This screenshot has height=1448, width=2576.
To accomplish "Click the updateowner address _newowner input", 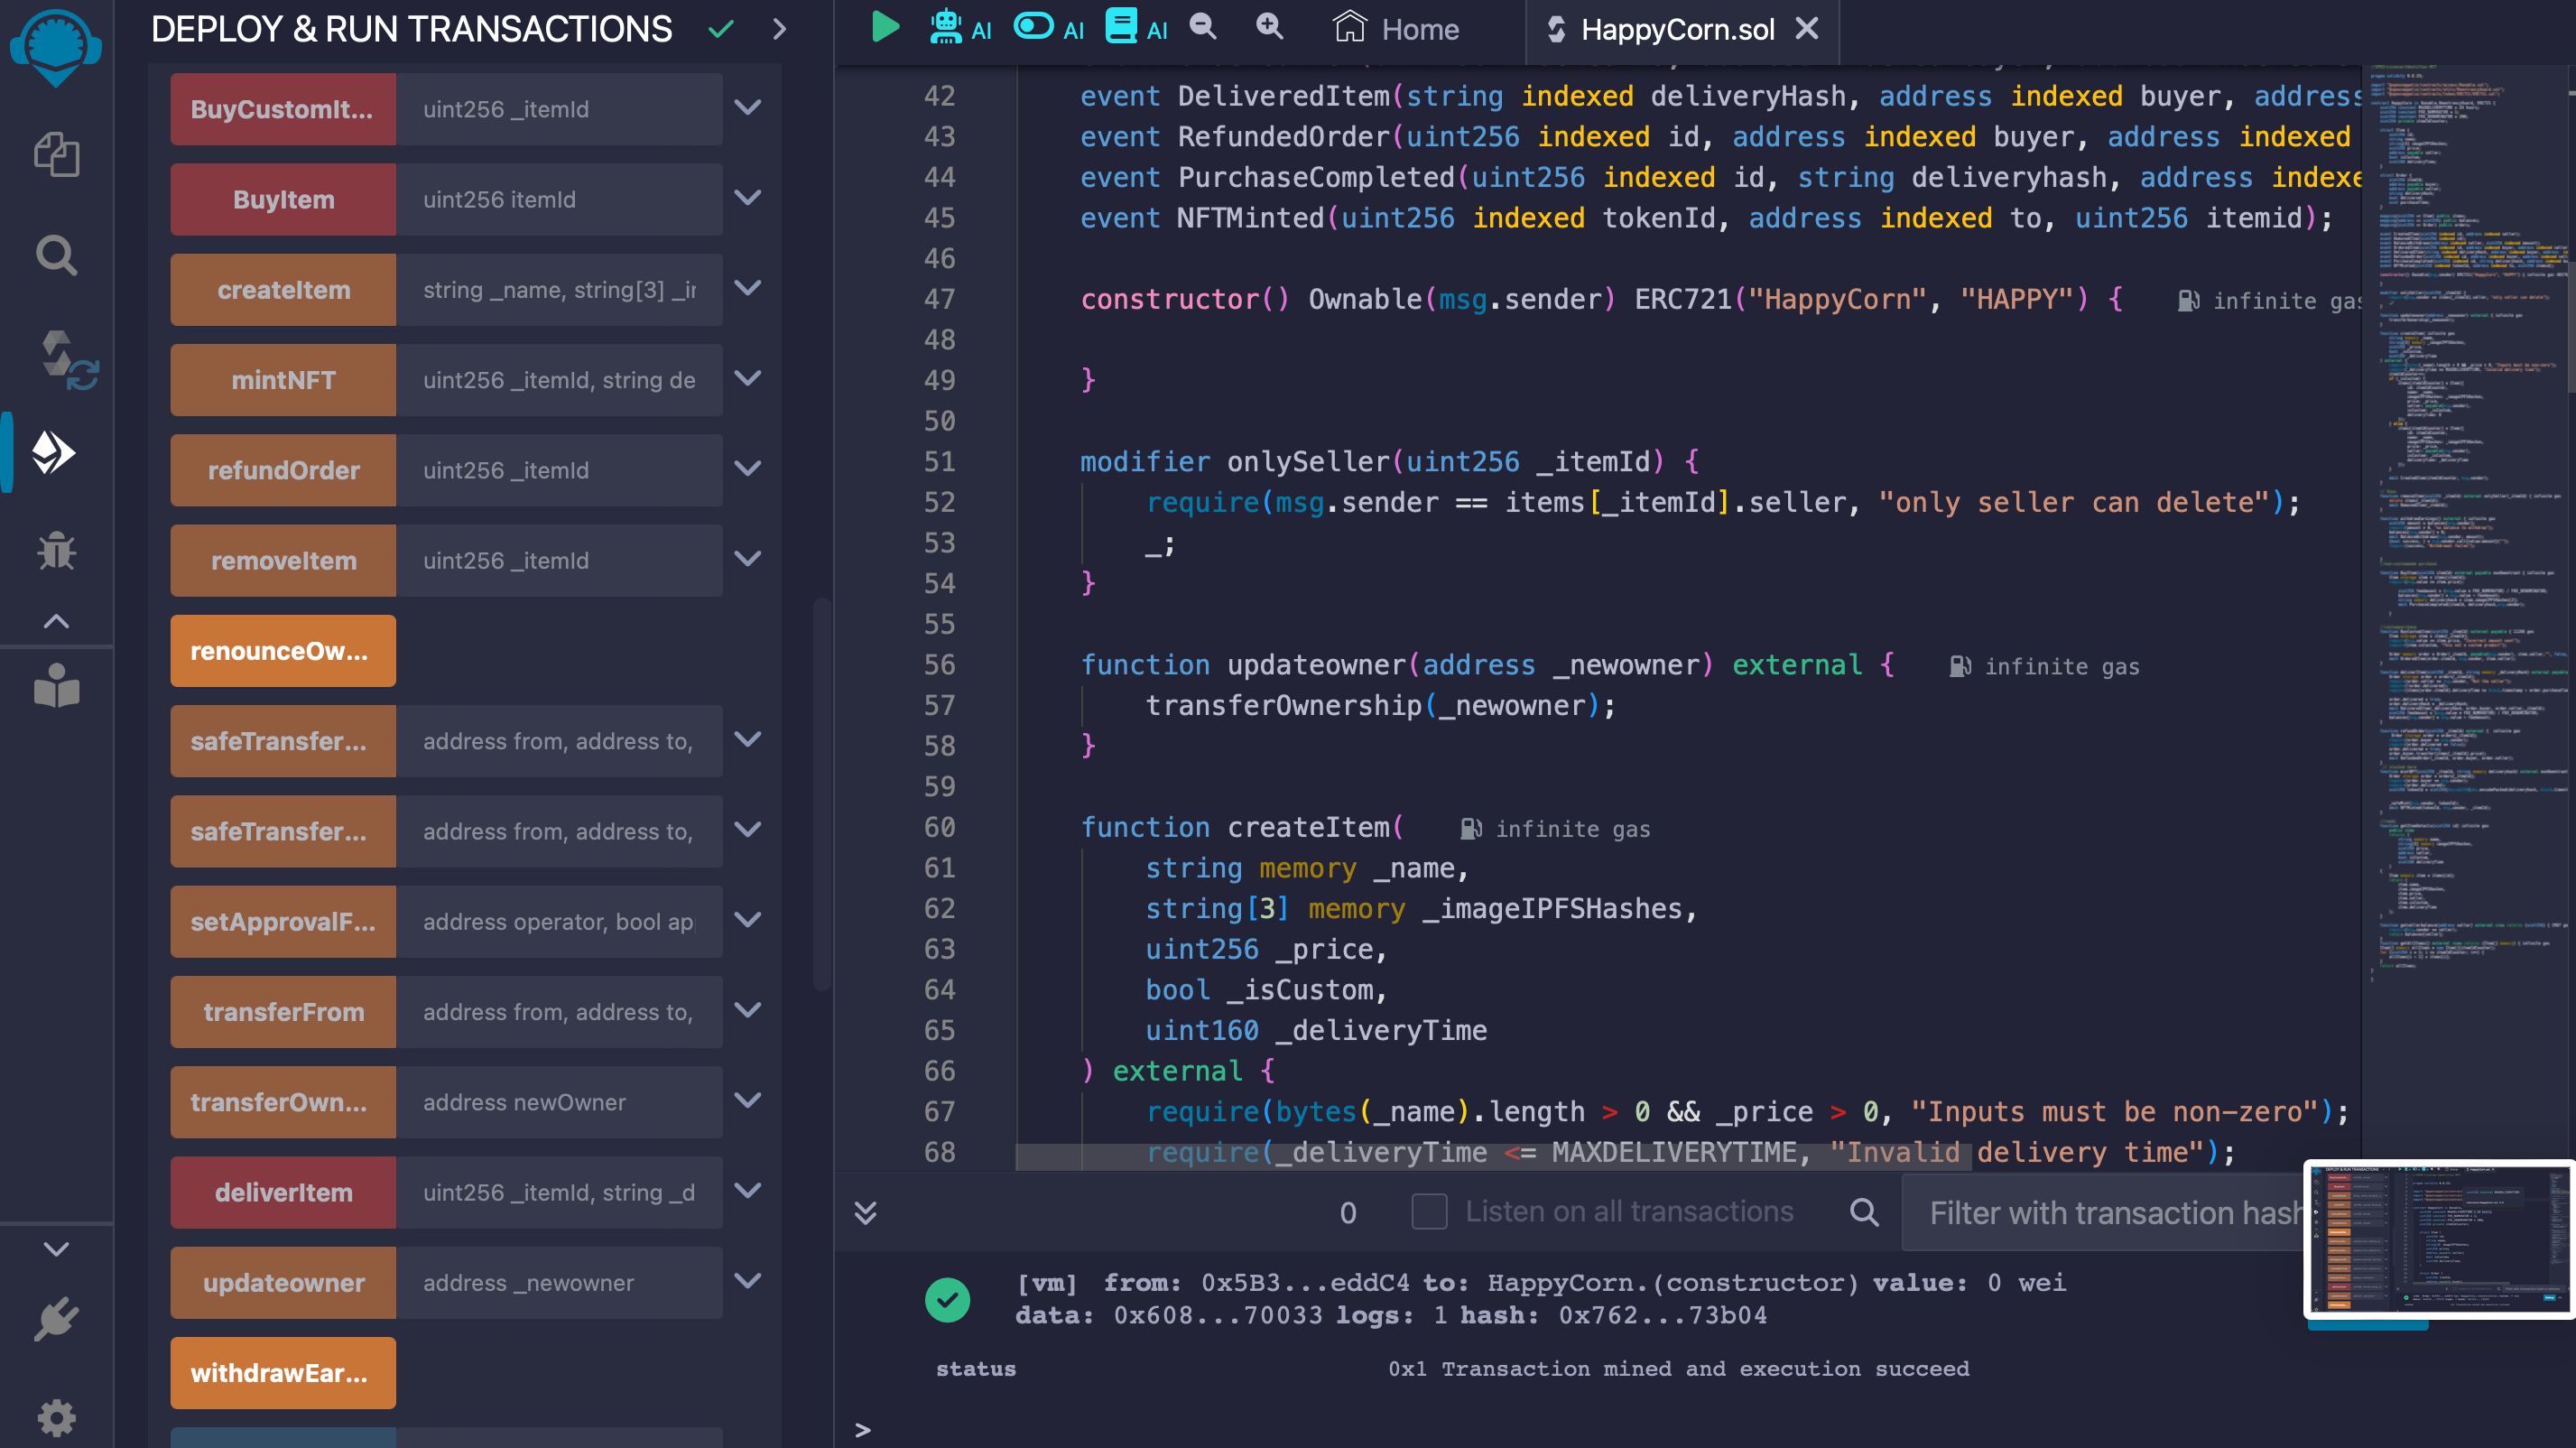I will point(559,1283).
